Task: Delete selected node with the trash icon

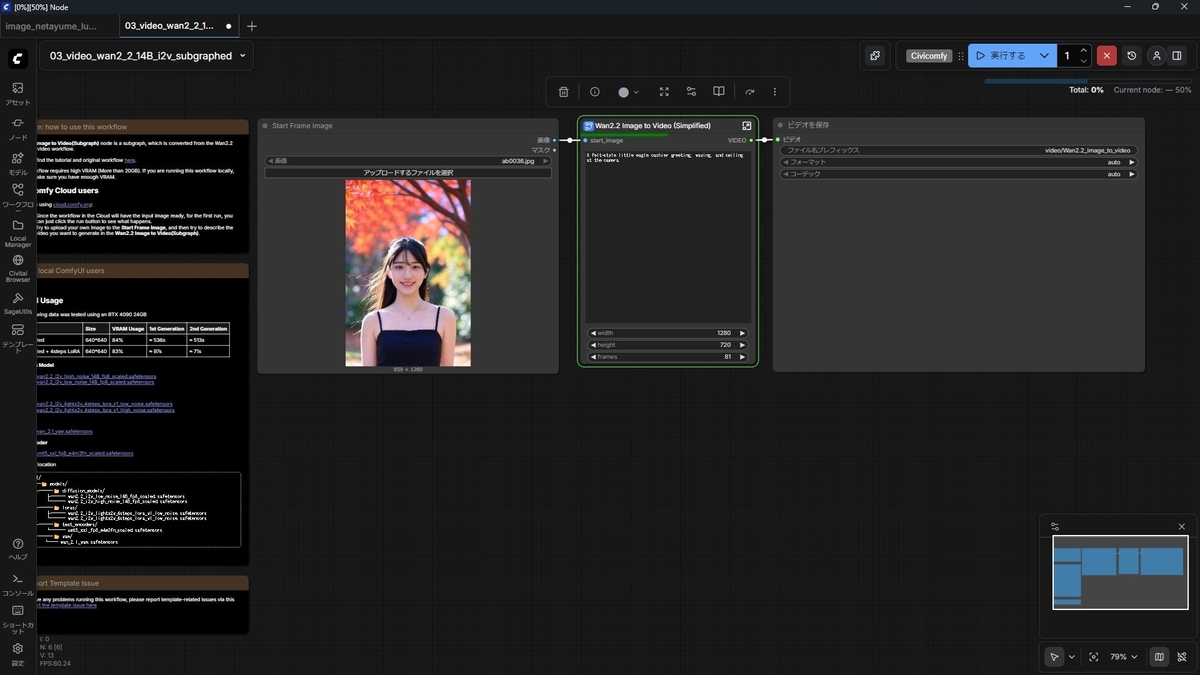Action: [564, 92]
